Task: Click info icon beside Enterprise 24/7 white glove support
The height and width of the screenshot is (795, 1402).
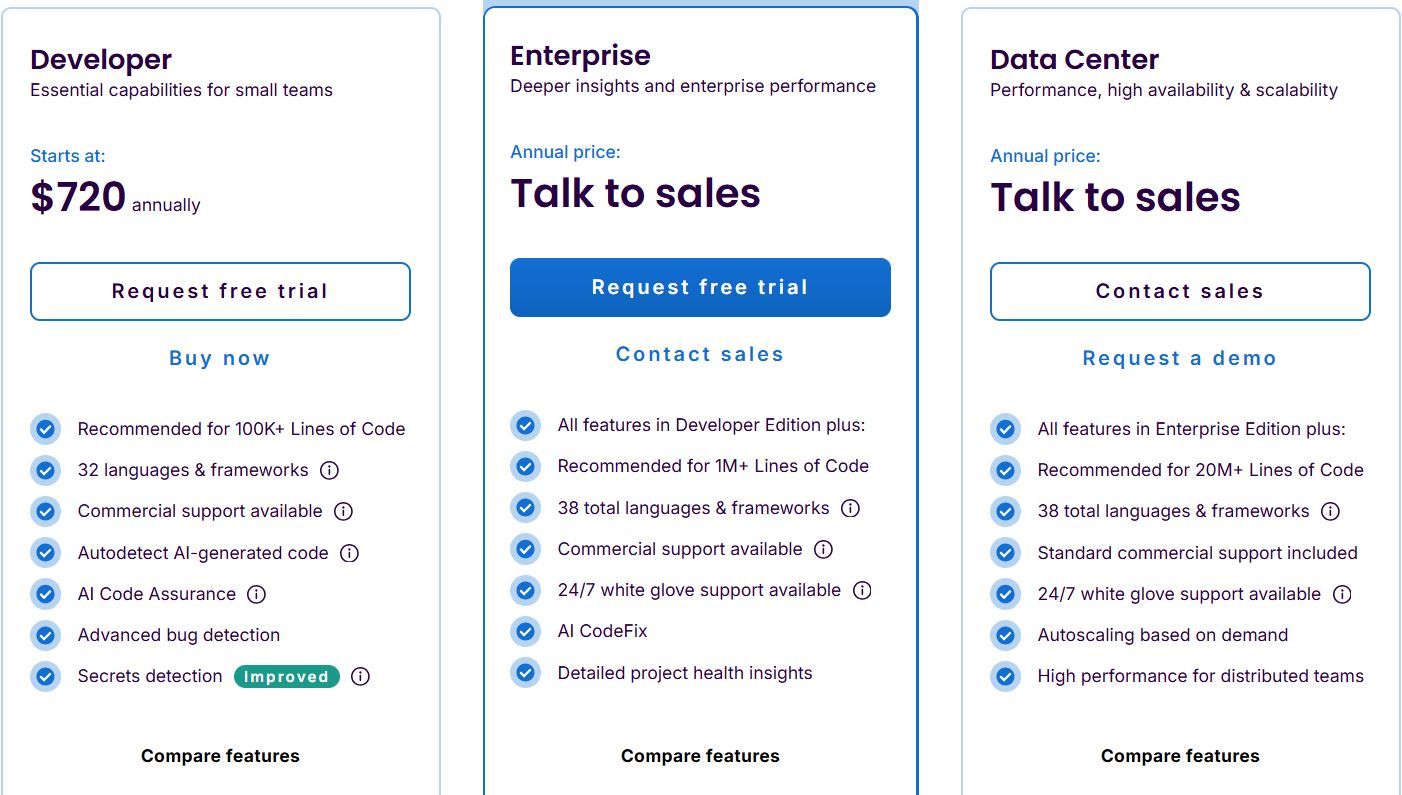Action: tap(862, 590)
